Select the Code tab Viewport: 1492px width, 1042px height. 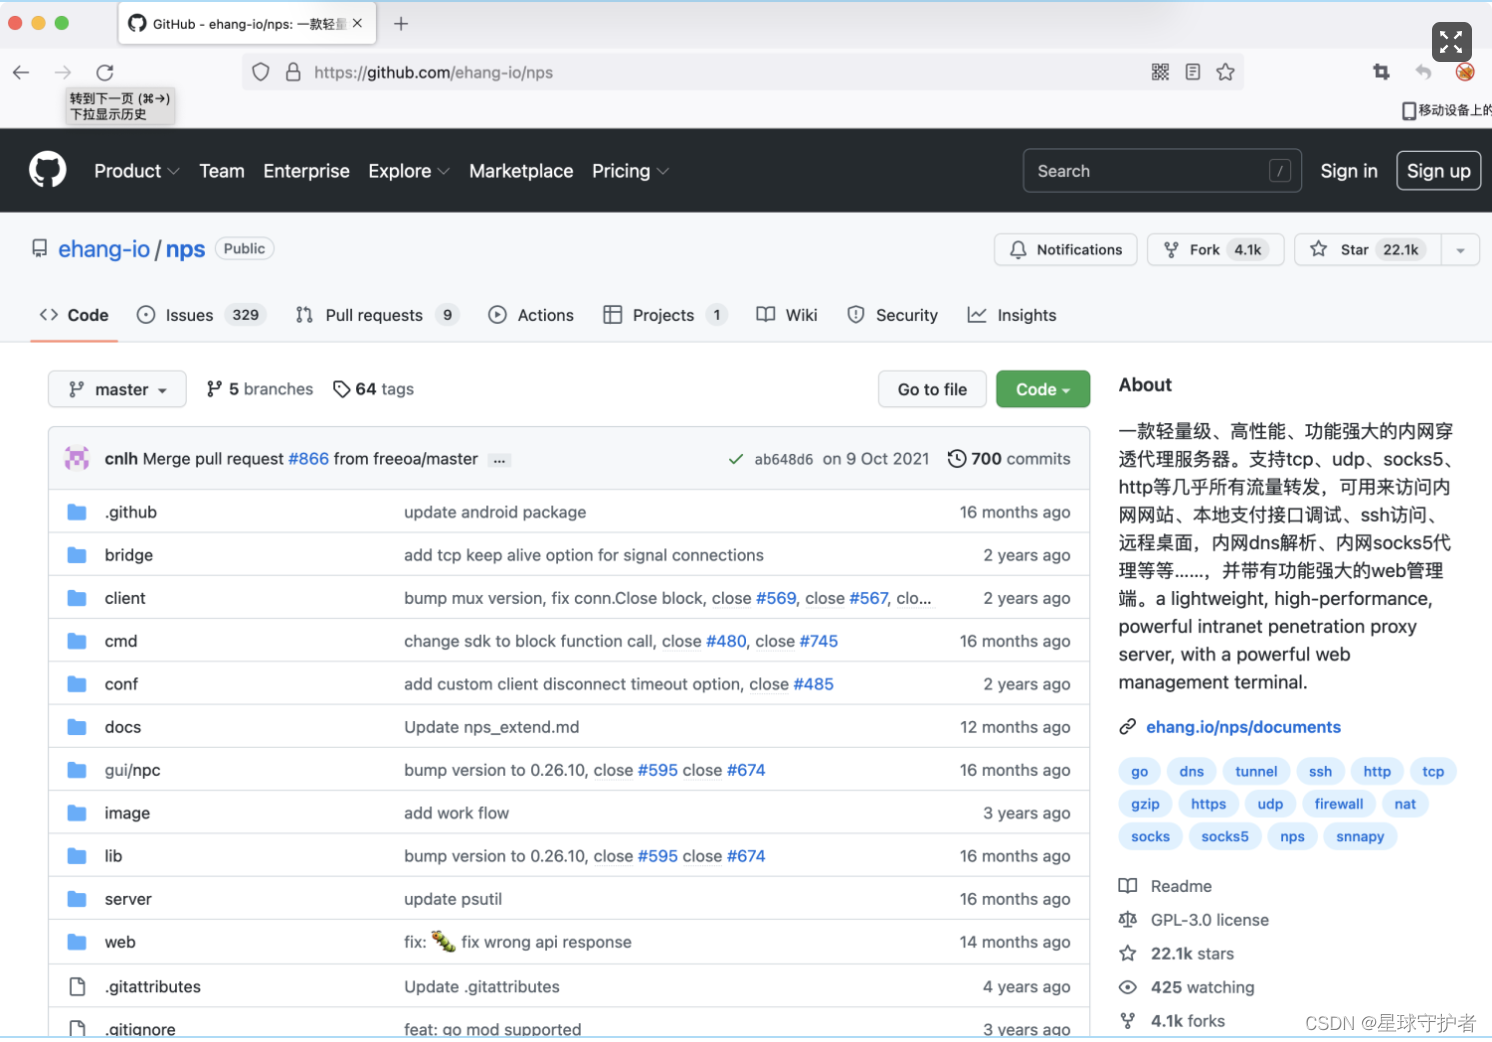[x=74, y=315]
